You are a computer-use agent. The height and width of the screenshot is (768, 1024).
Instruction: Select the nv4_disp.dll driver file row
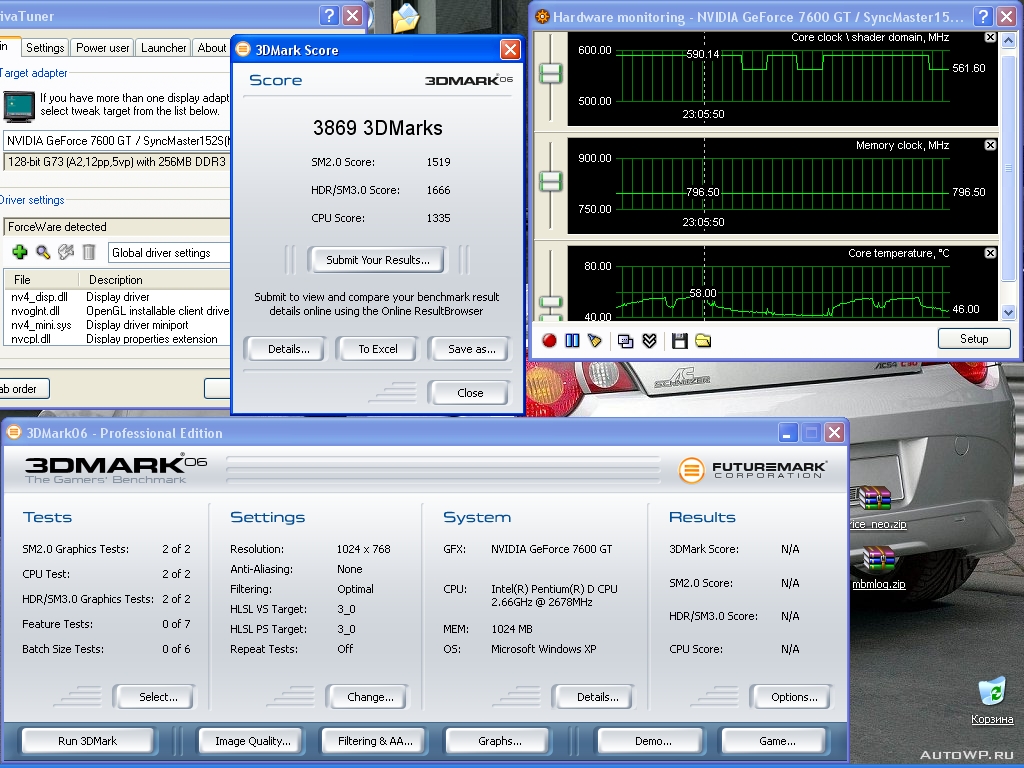click(118, 296)
